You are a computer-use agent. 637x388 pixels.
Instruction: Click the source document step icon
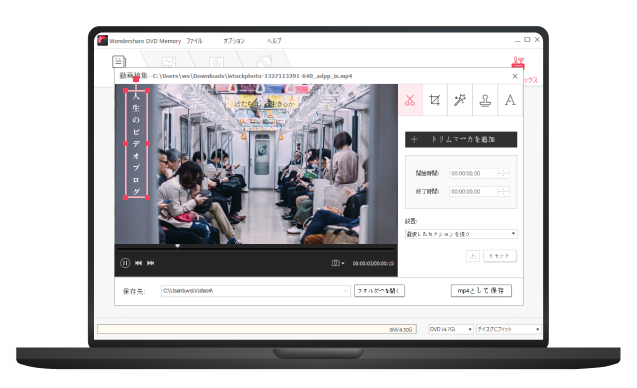pos(119,62)
